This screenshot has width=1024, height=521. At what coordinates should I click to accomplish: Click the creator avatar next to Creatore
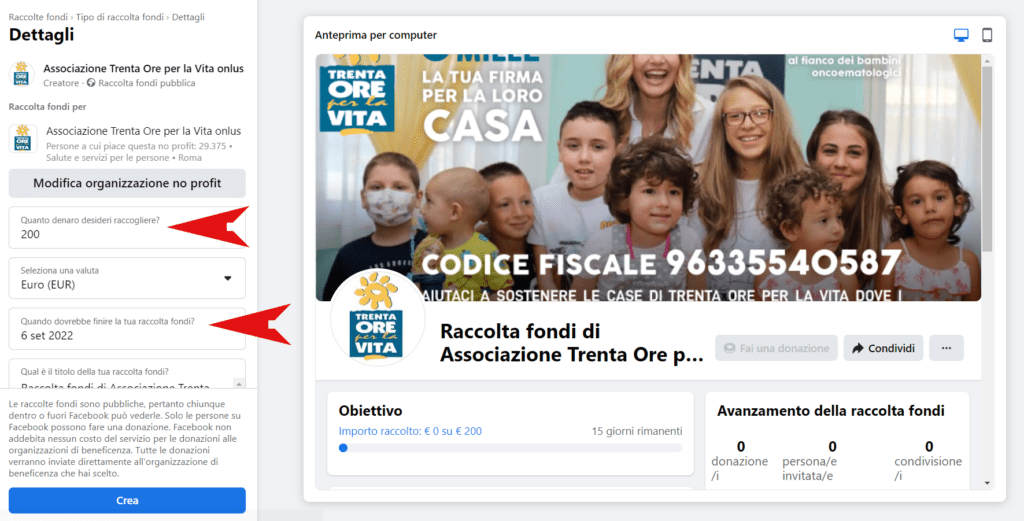tap(22, 74)
